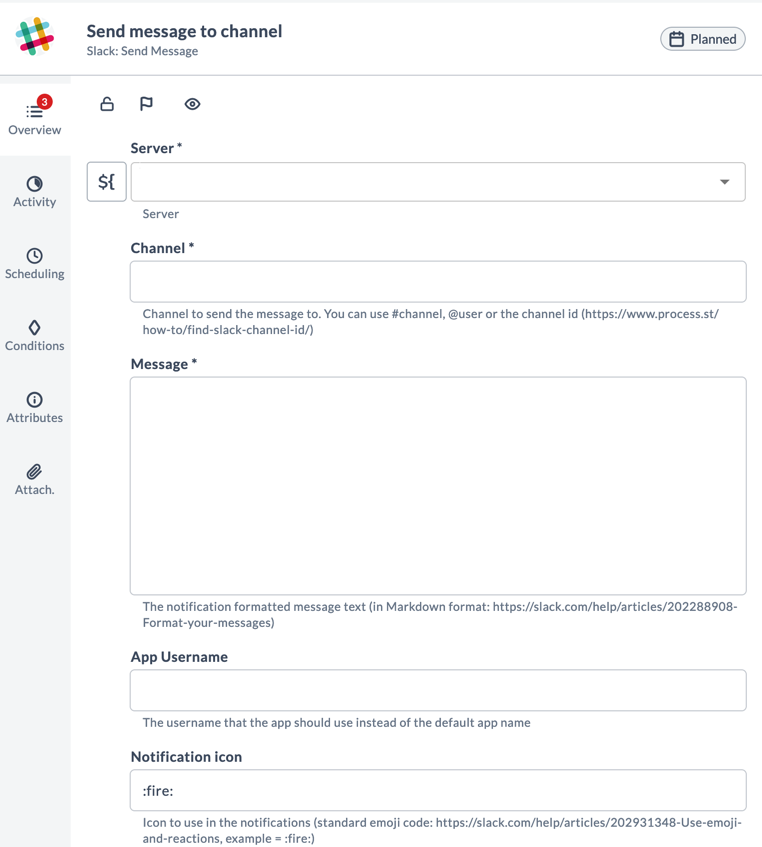Switch to the Overview tab
This screenshot has width=762, height=847.
point(34,118)
